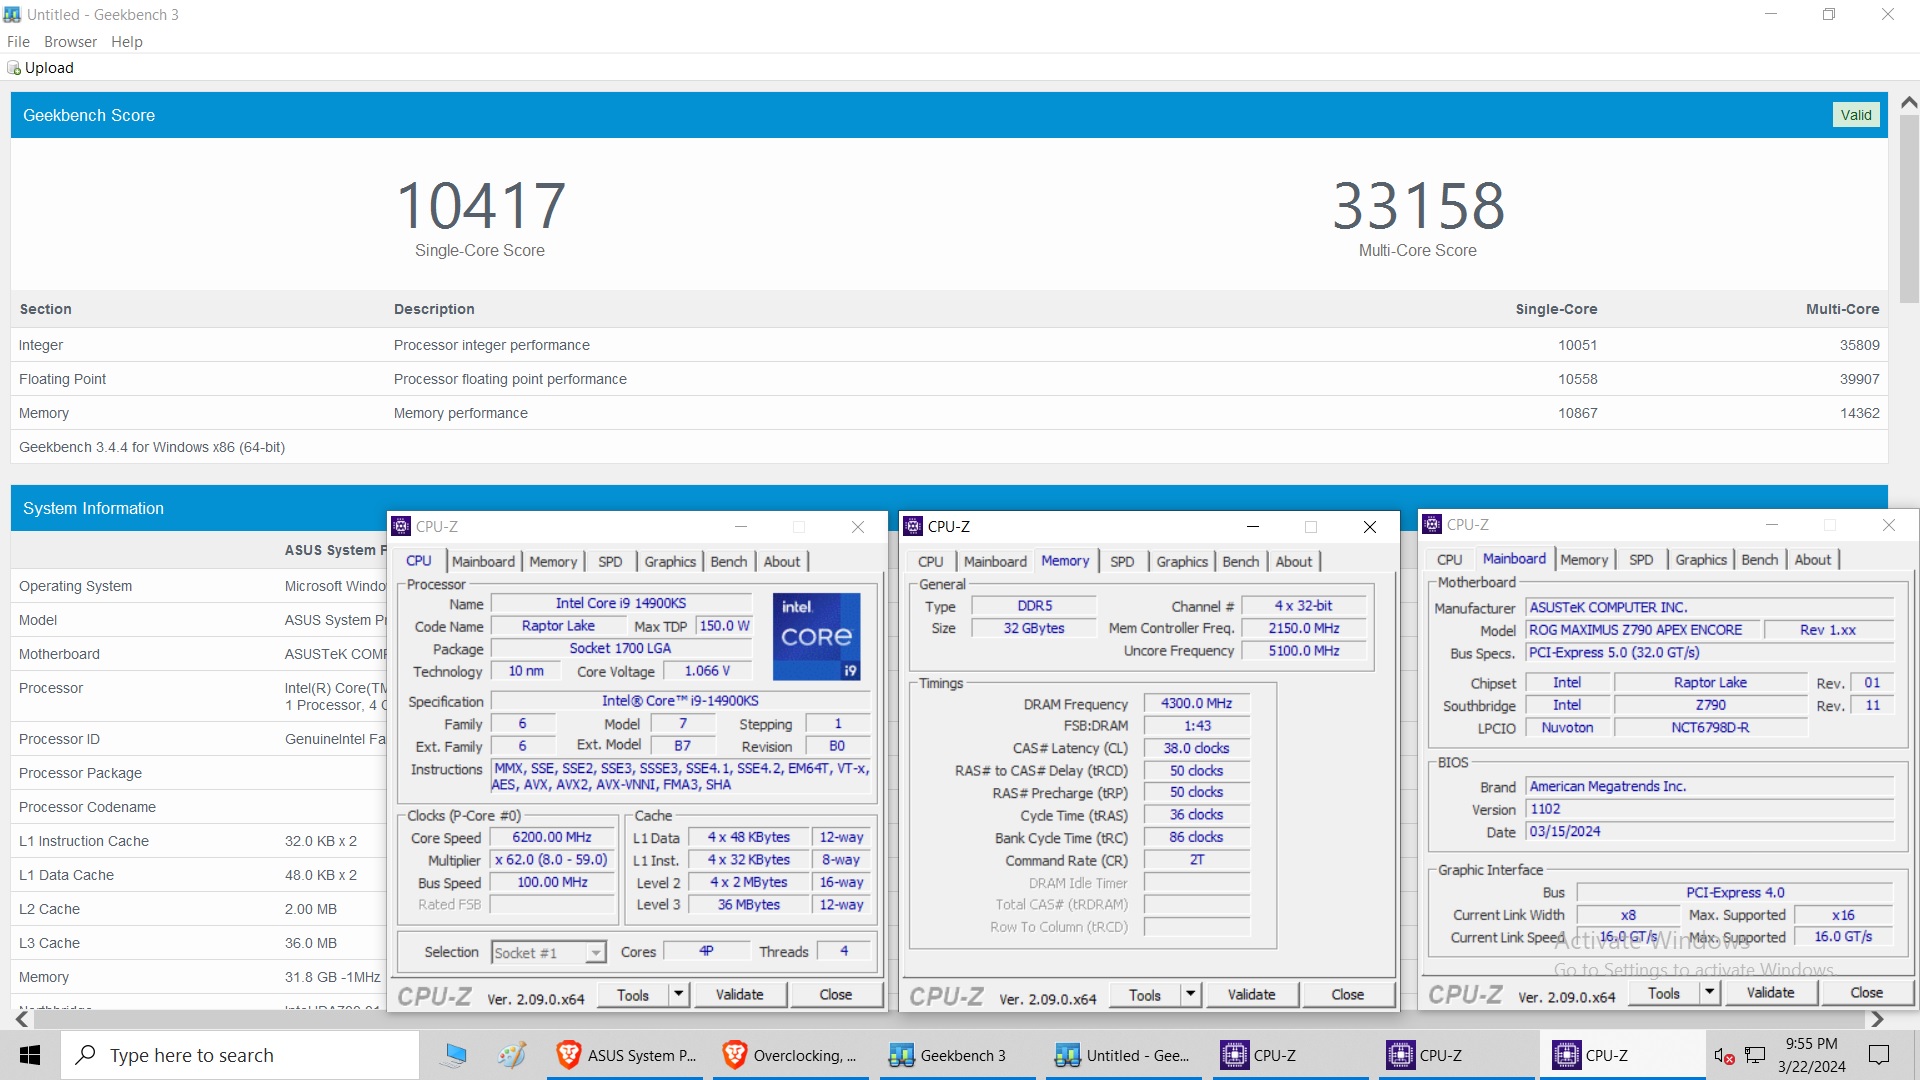Click the Valid badge in Geekbench Score
Image resolution: width=1920 pixels, height=1080 pixels.
pos(1856,115)
